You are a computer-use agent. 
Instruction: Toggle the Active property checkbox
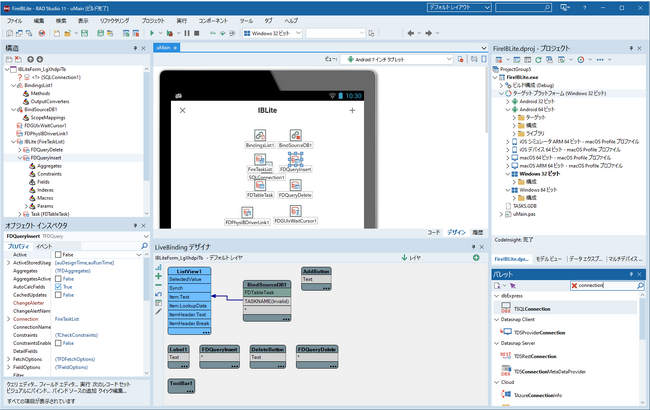coord(58,254)
